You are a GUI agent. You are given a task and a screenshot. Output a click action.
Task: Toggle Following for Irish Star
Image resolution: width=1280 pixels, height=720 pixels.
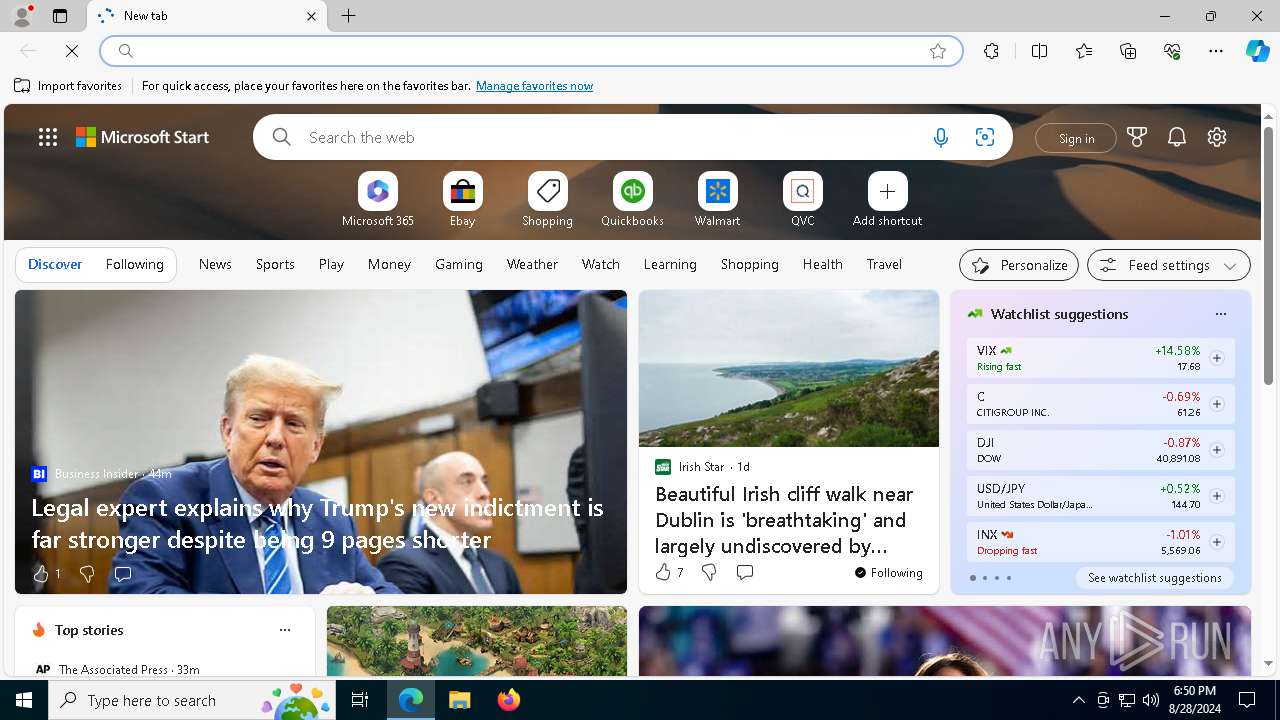[888, 573]
